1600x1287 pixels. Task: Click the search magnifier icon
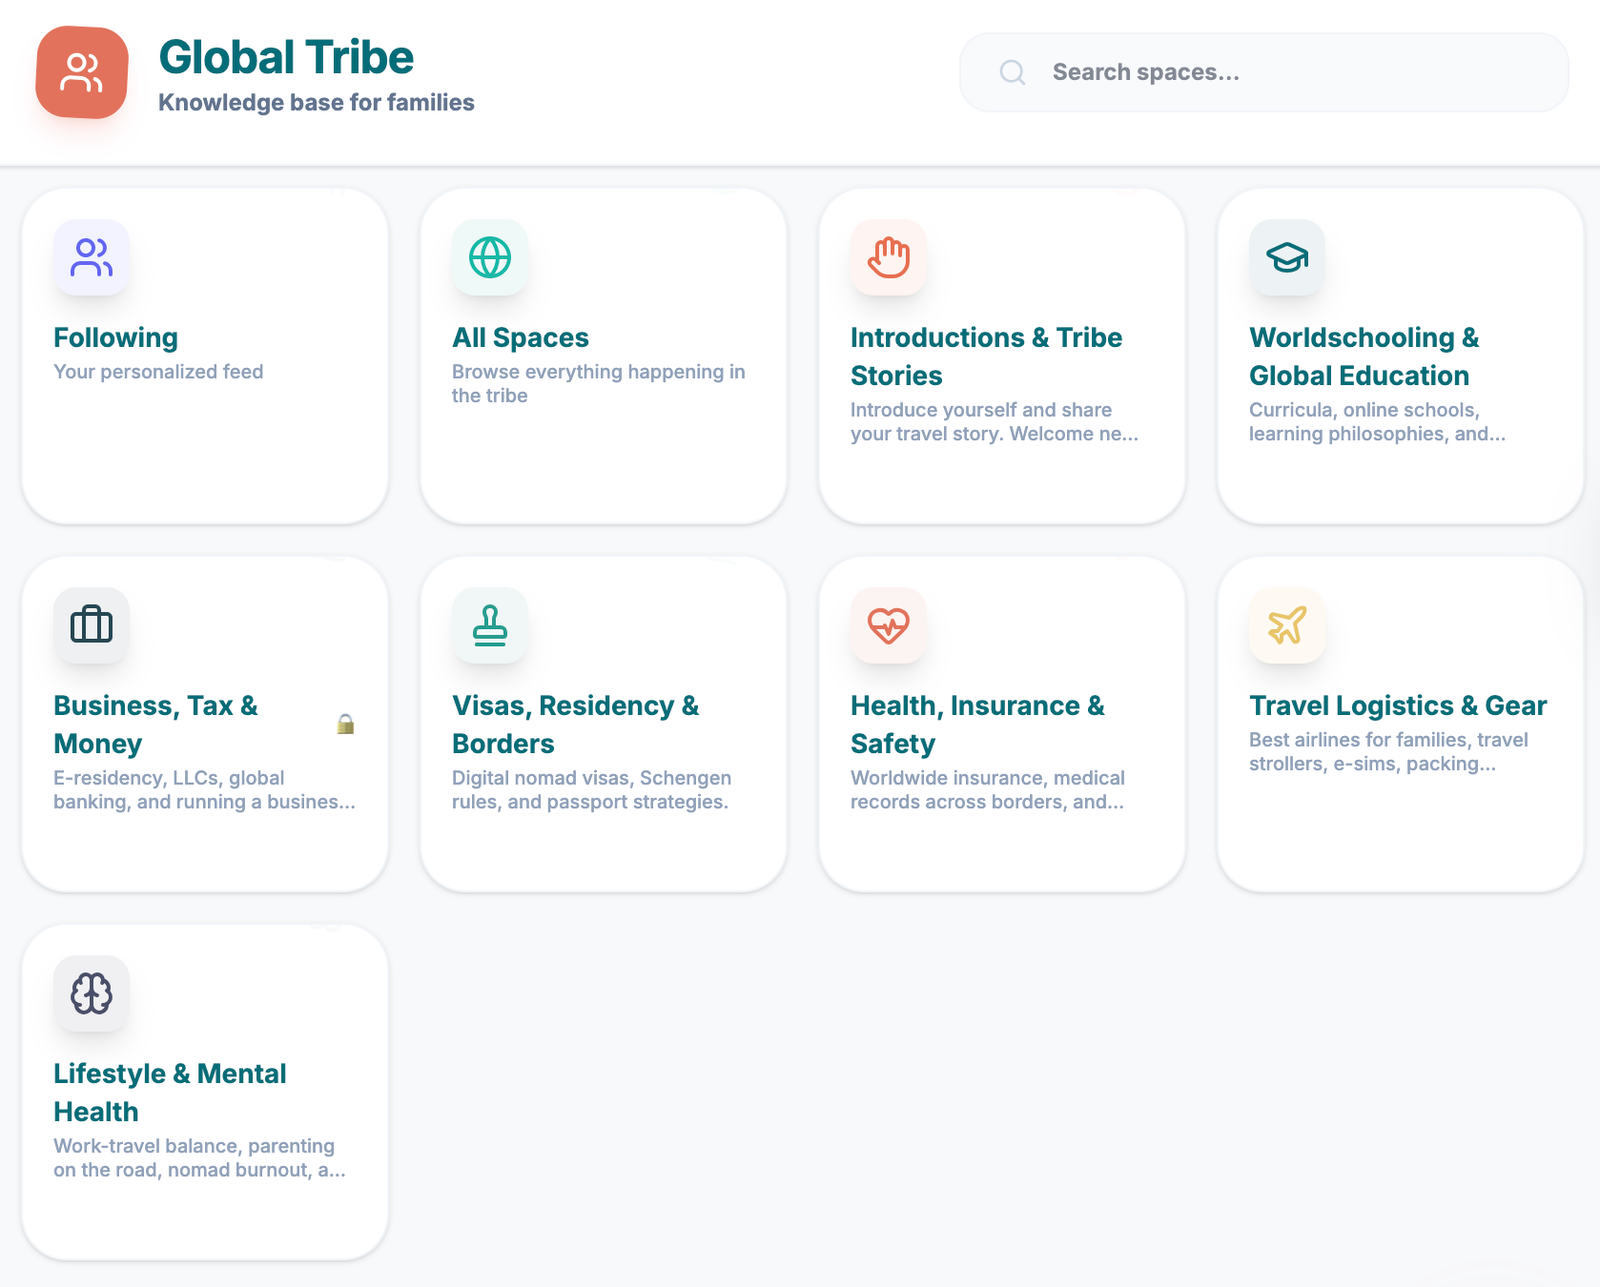[x=1012, y=72]
